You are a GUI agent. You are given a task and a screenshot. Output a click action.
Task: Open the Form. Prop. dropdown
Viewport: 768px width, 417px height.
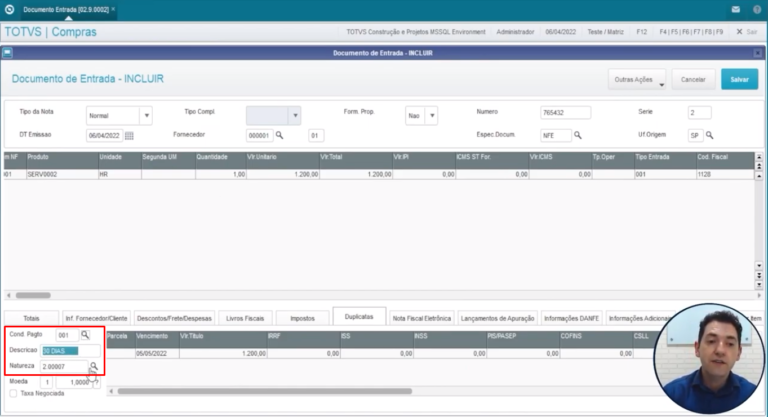click(x=432, y=115)
